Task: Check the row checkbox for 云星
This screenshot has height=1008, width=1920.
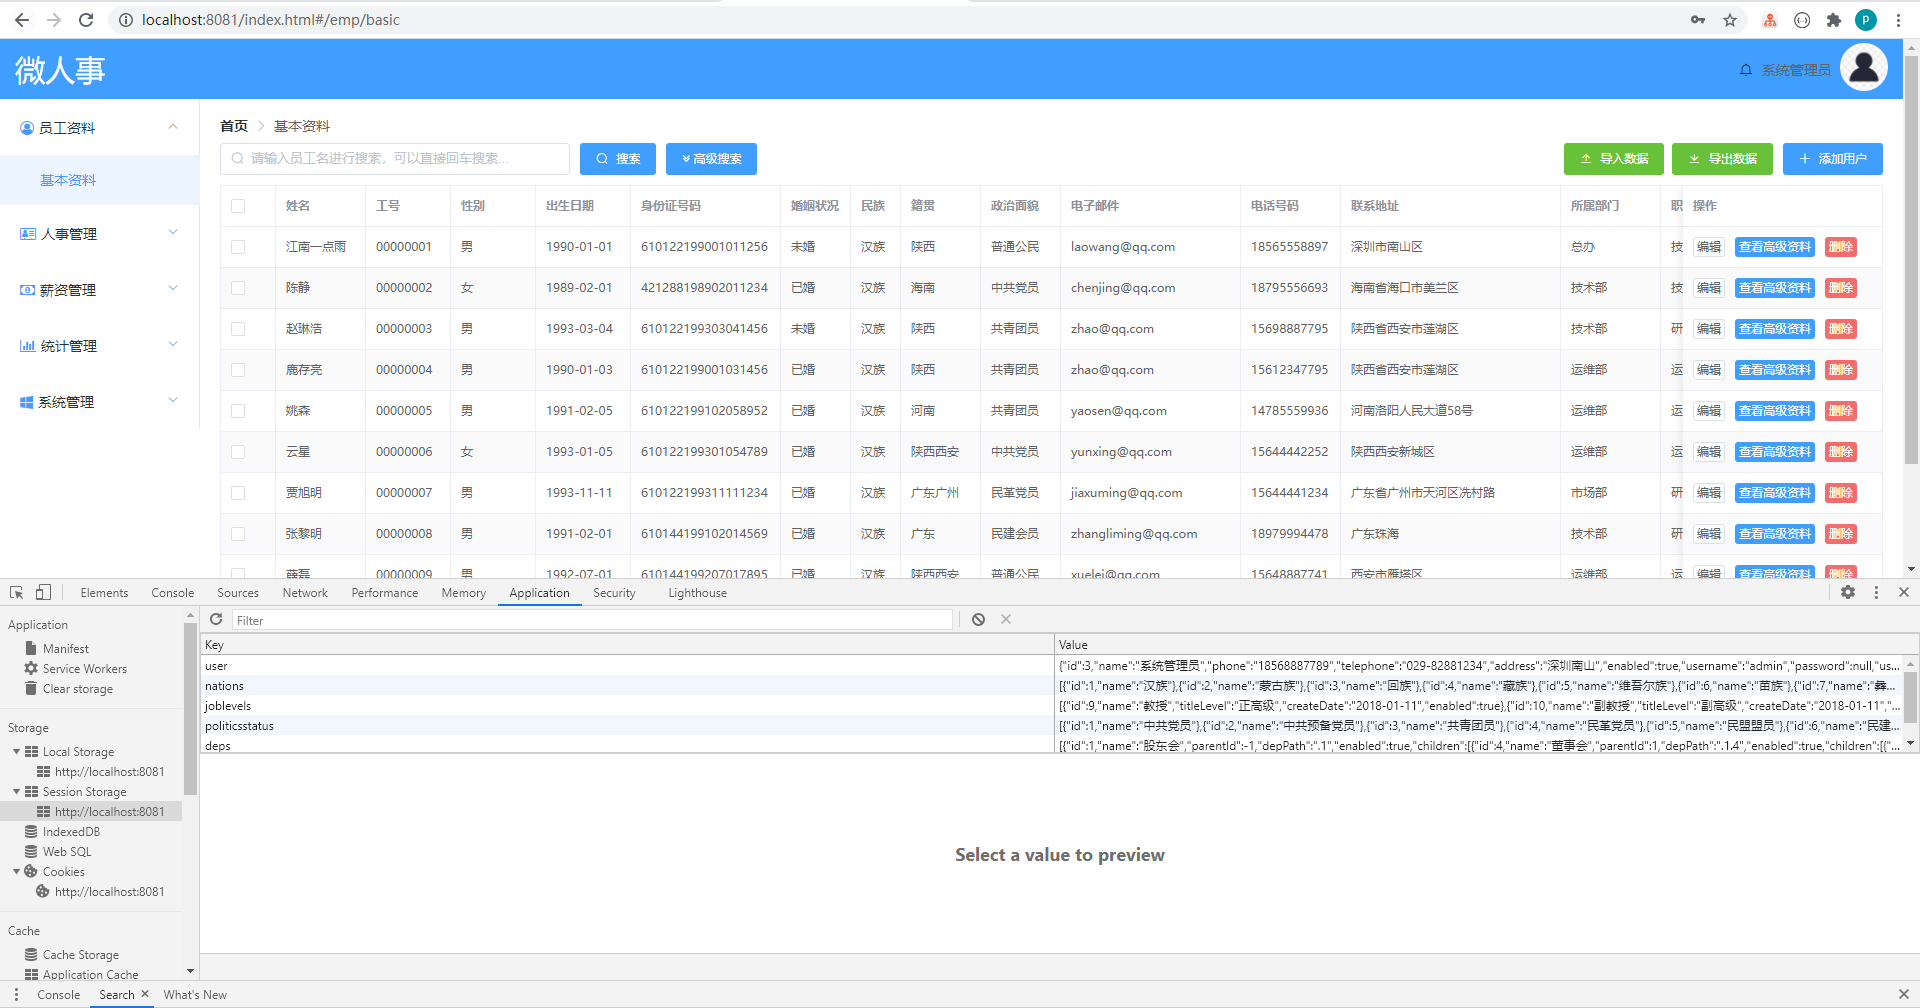Action: pos(237,451)
